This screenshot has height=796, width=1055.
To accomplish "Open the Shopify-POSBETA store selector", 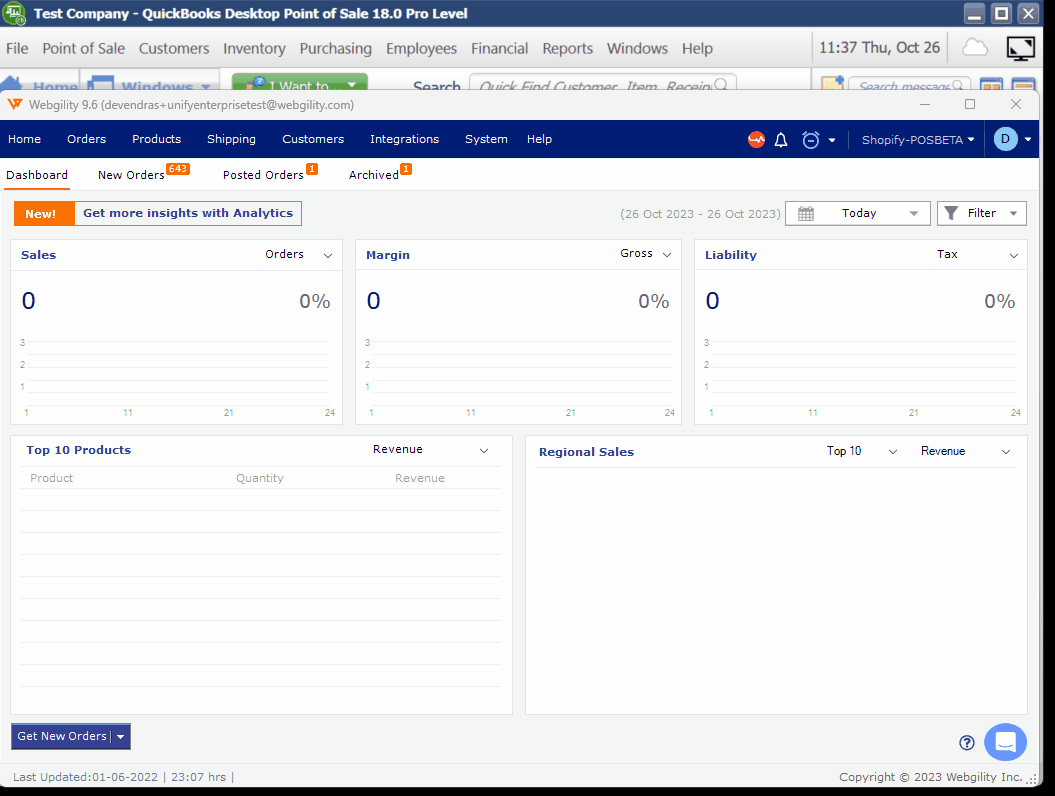I will pyautogui.click(x=918, y=139).
